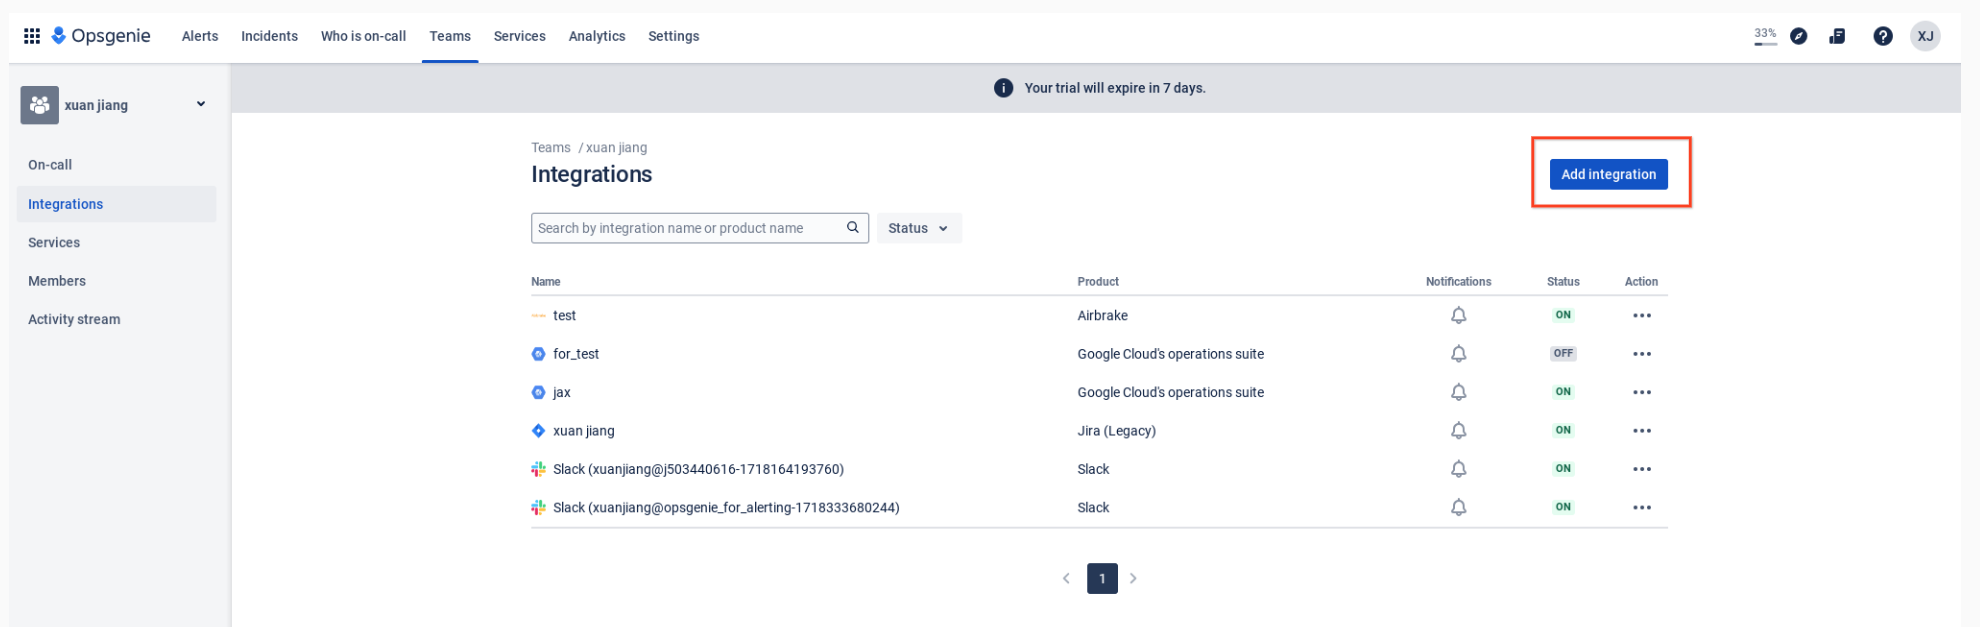Click the notification bell for test

(1458, 315)
